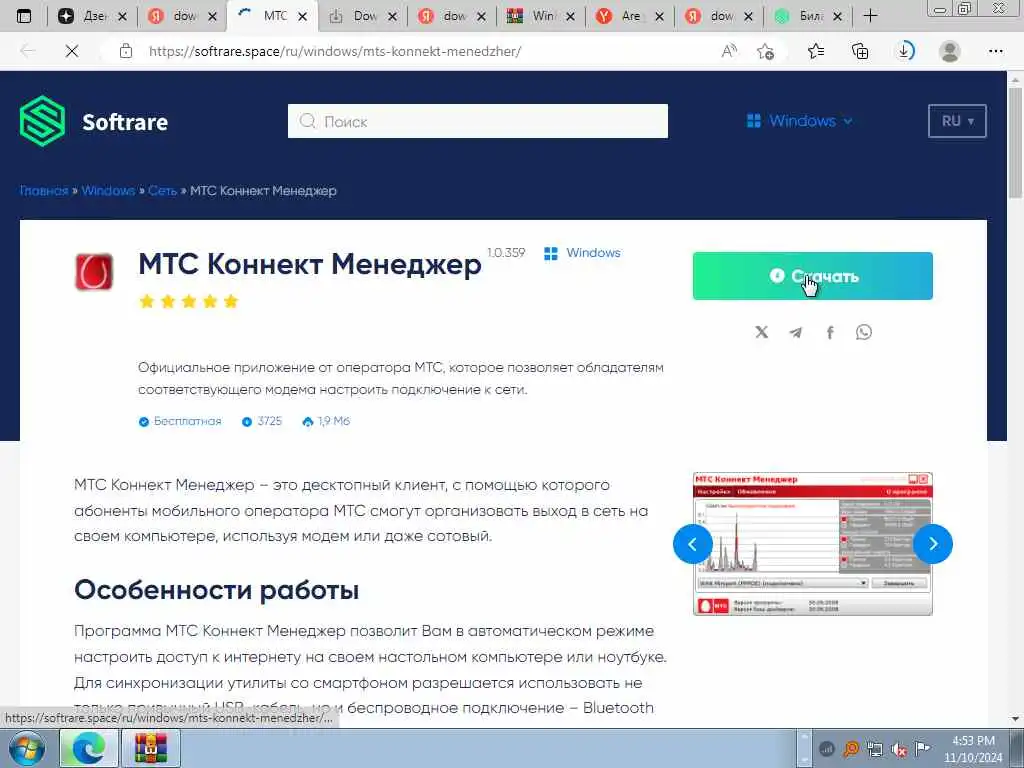
Task: Open Сеть breadcrumb link
Action: pyautogui.click(x=162, y=191)
